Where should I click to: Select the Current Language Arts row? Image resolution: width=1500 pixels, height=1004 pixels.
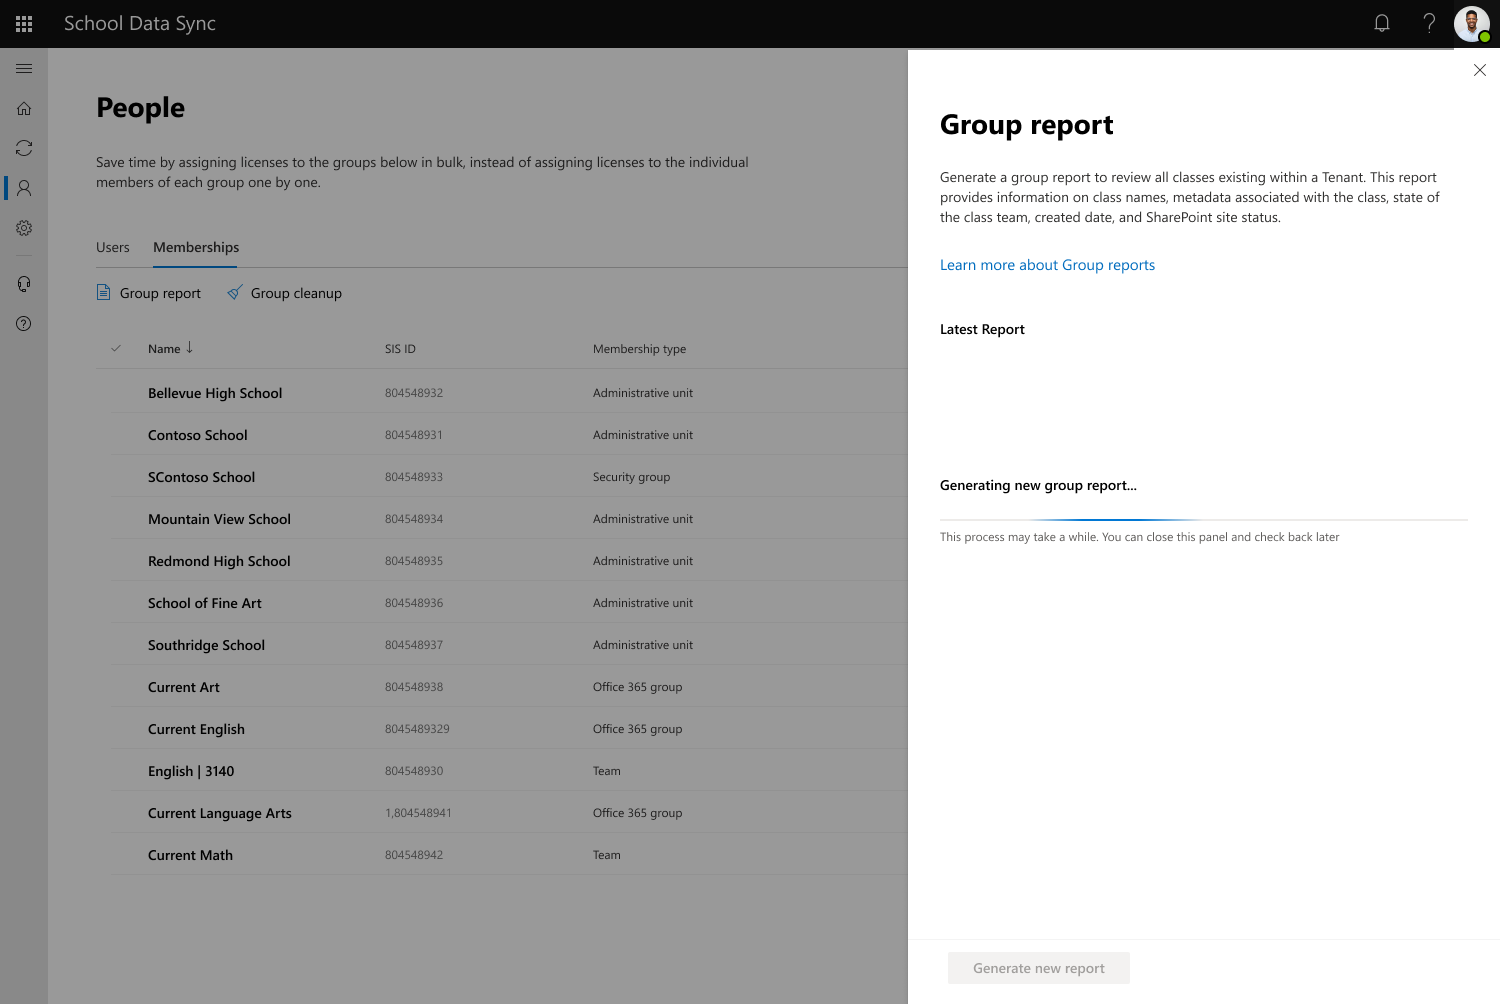(x=510, y=813)
